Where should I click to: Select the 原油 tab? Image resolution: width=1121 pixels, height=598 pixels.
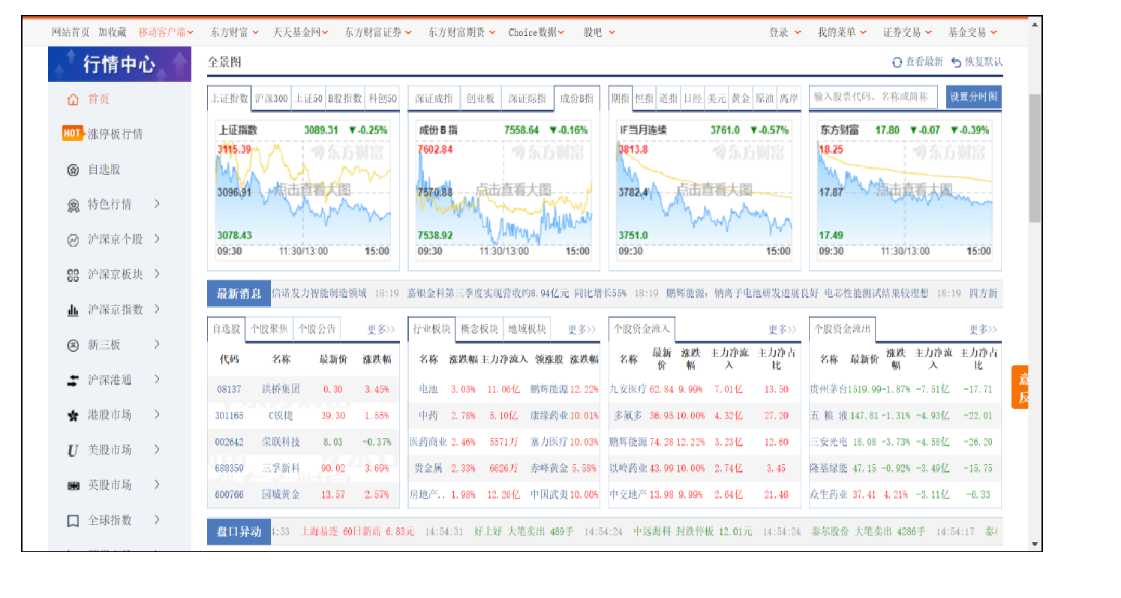[x=764, y=99]
